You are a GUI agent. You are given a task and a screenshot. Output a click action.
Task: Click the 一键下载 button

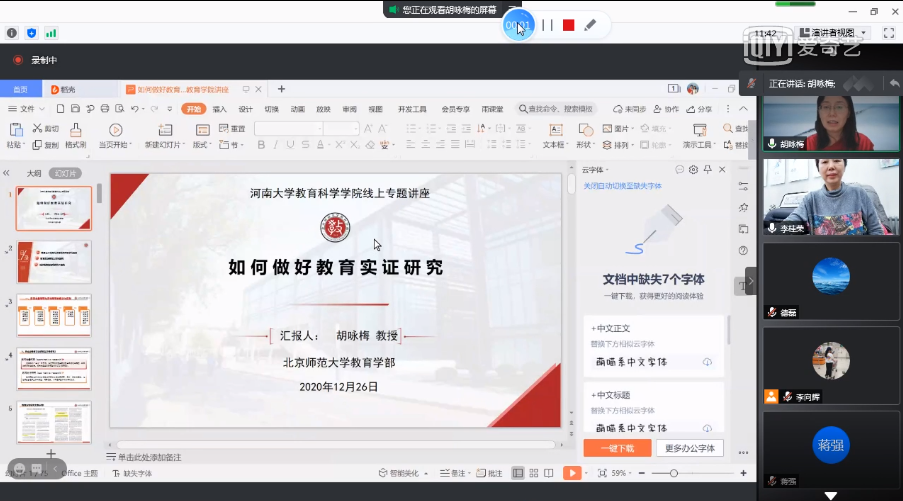click(617, 448)
